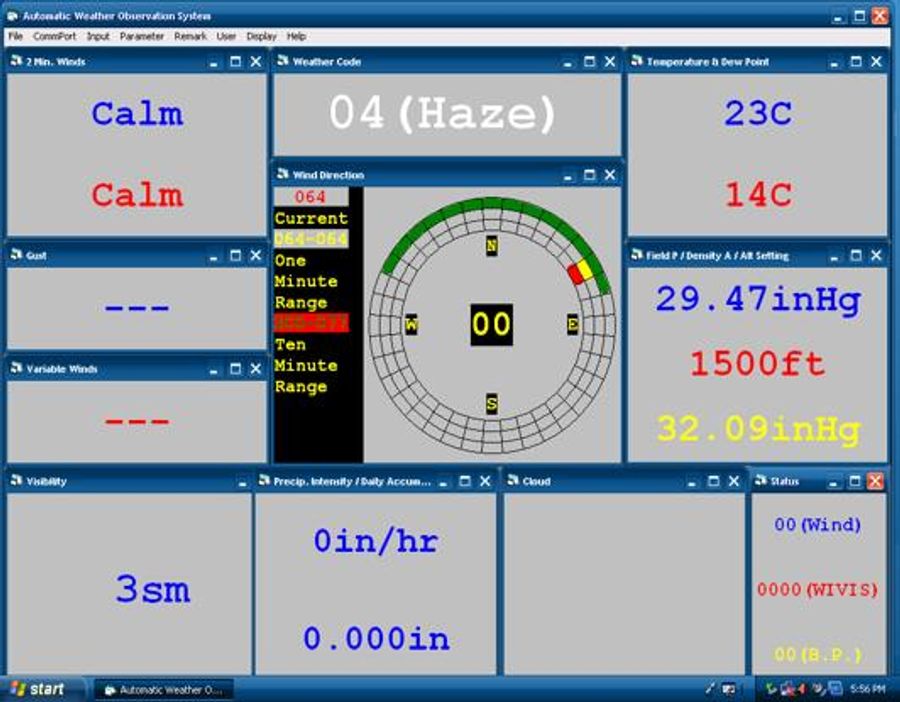Viewport: 900px width, 702px height.
Task: Click the 00 (Wind) status entry
Action: (x=817, y=524)
